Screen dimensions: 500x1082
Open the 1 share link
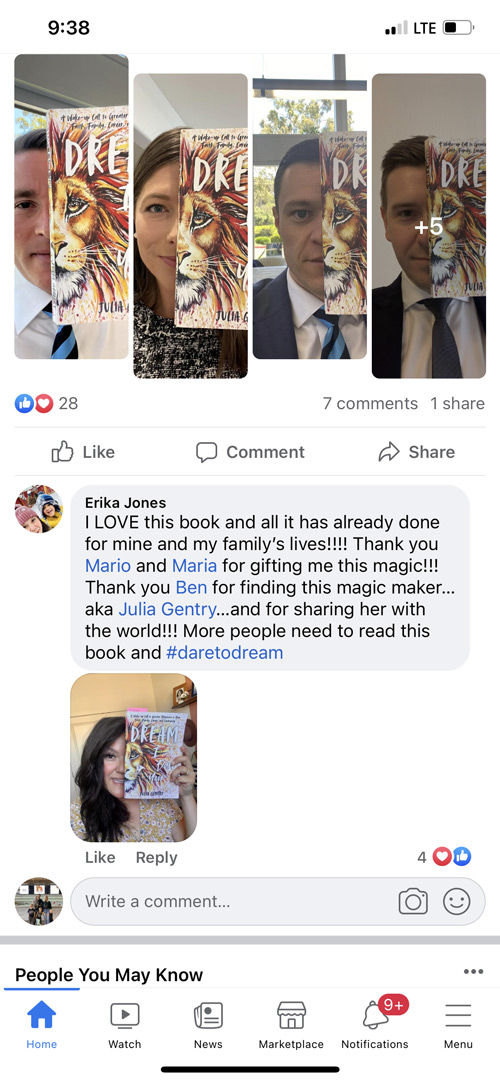pos(457,404)
